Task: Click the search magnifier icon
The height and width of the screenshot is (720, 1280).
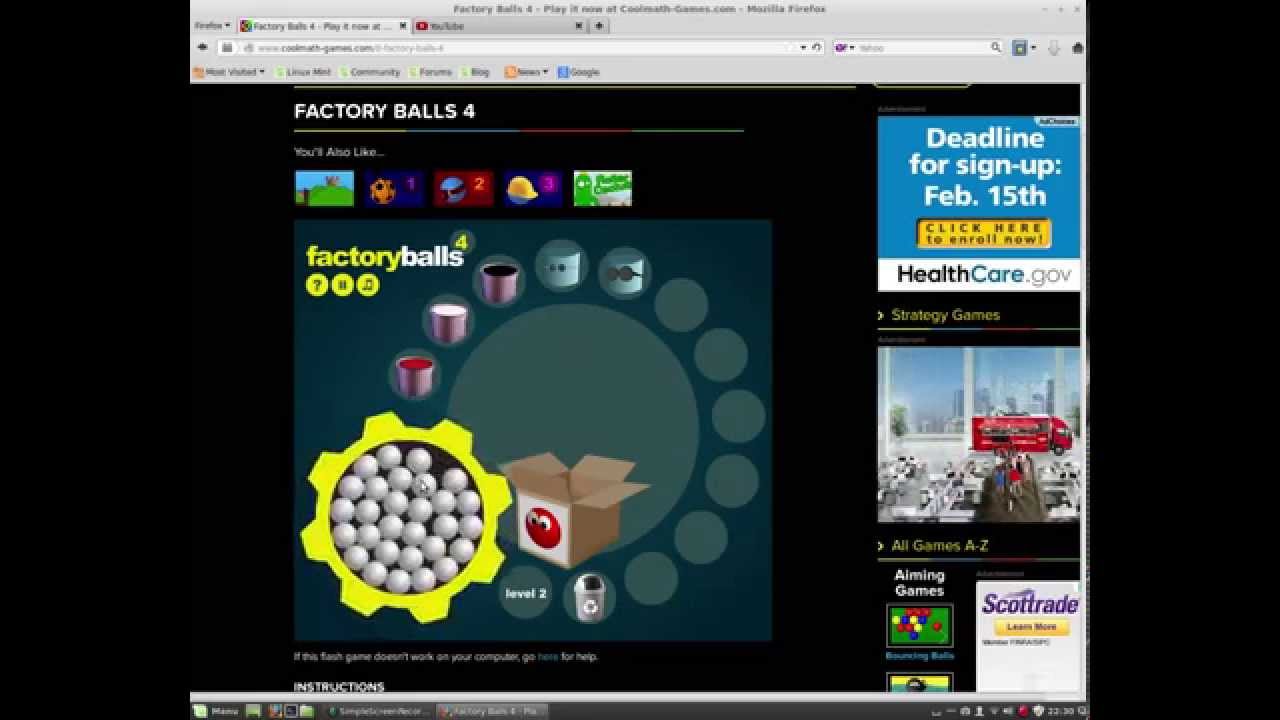Action: [x=996, y=48]
